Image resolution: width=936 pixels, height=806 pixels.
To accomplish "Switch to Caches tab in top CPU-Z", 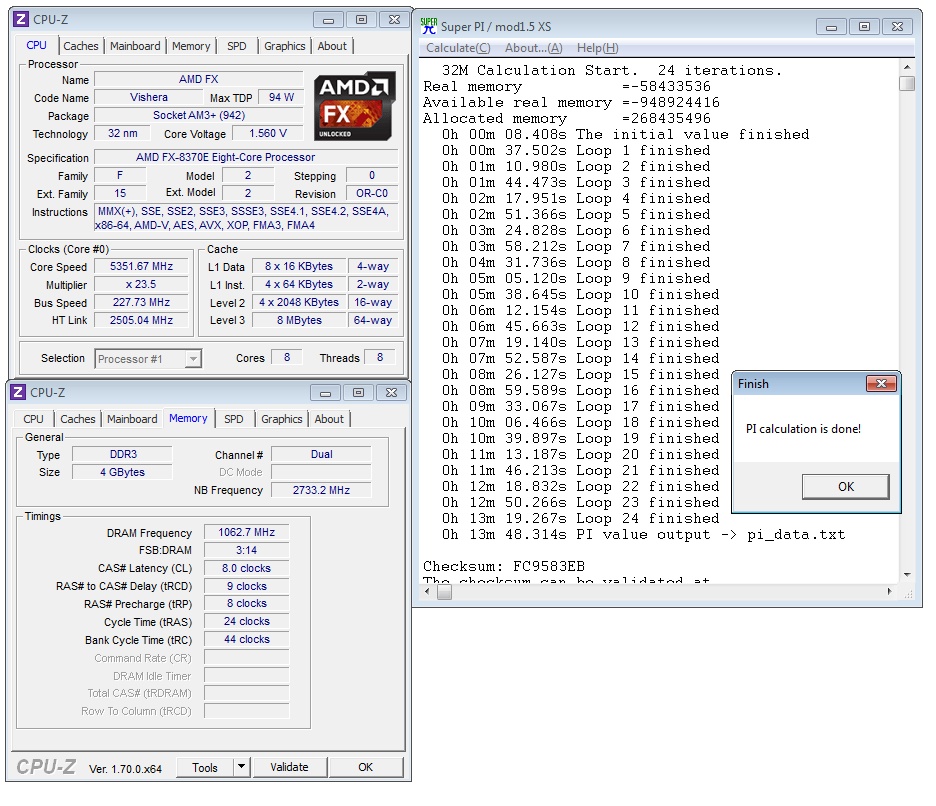I will coord(81,46).
